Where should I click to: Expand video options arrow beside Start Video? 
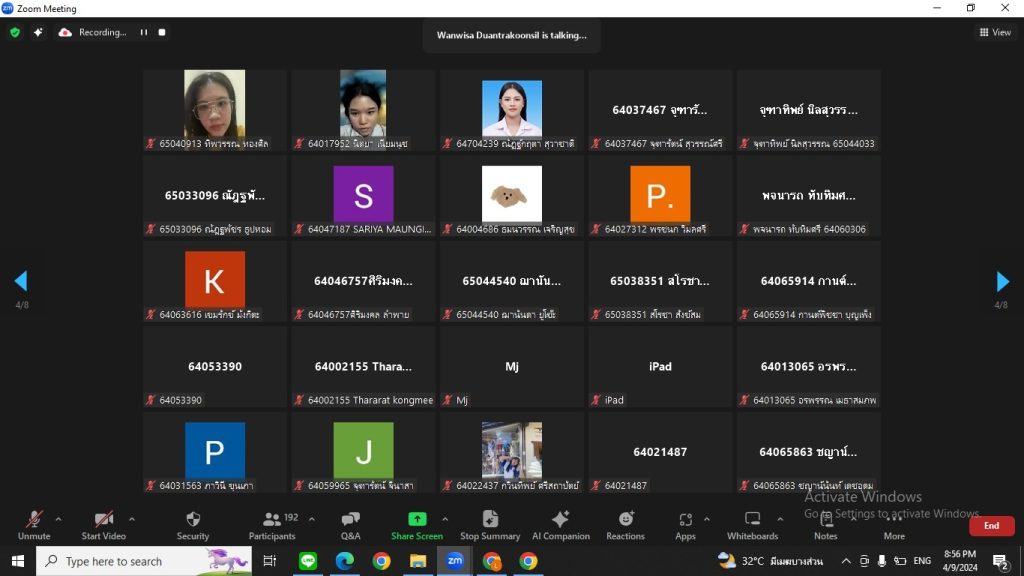click(132, 519)
